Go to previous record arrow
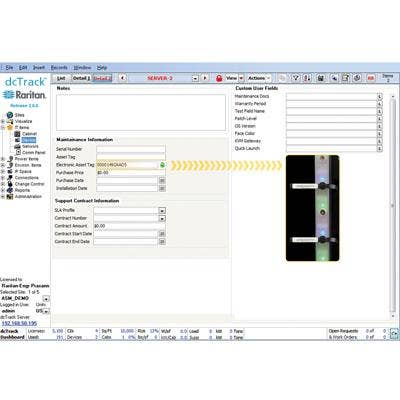Viewport: 400px width, 400px height. [x=123, y=78]
